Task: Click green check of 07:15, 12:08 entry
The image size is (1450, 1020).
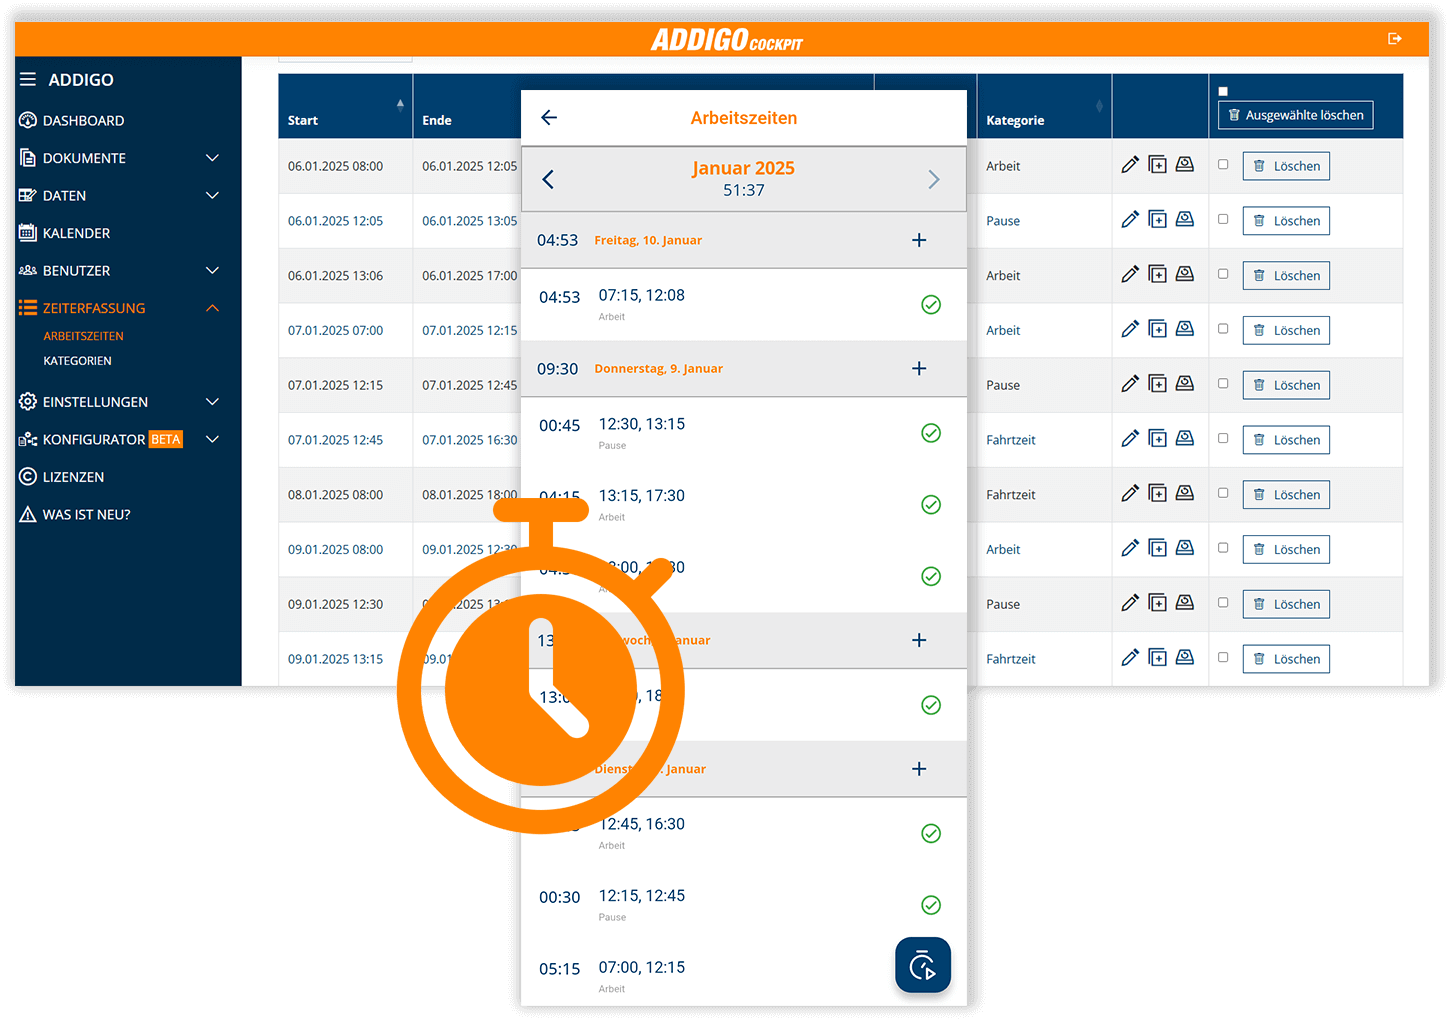Action: point(931,305)
